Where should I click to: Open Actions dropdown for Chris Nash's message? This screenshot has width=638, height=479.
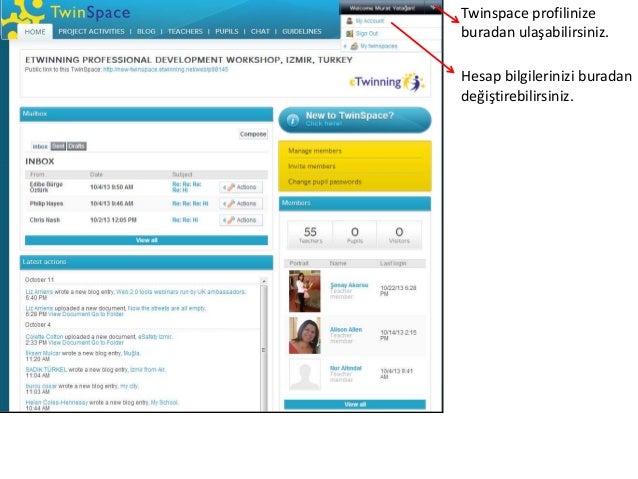pos(241,220)
